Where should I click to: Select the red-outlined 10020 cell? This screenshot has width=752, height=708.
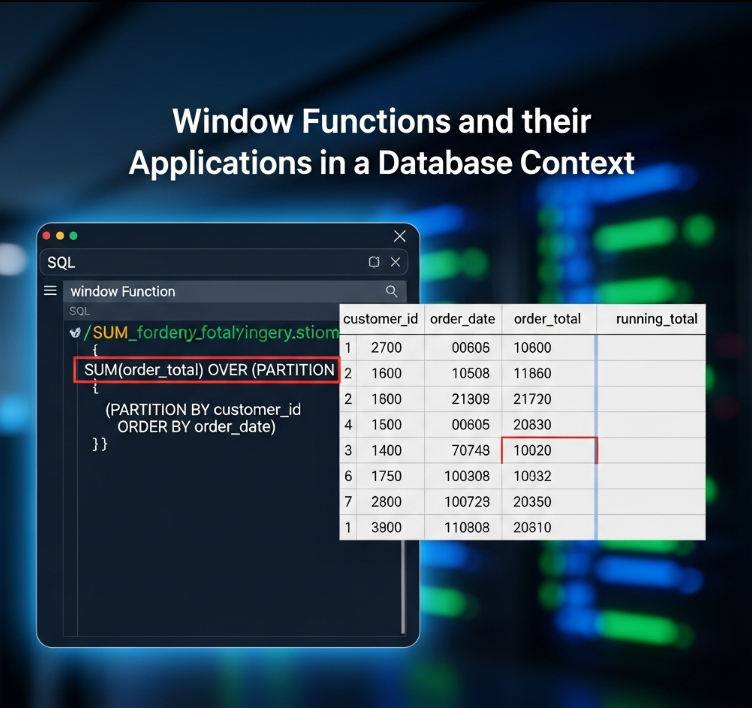click(x=548, y=450)
